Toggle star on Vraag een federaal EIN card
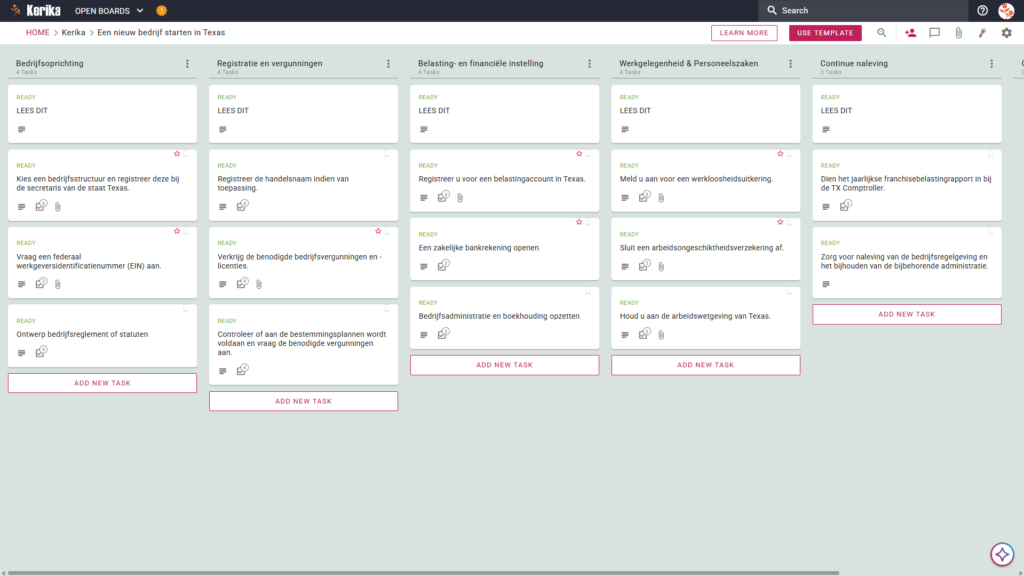Screen dimensions: 1024x576 point(177,231)
